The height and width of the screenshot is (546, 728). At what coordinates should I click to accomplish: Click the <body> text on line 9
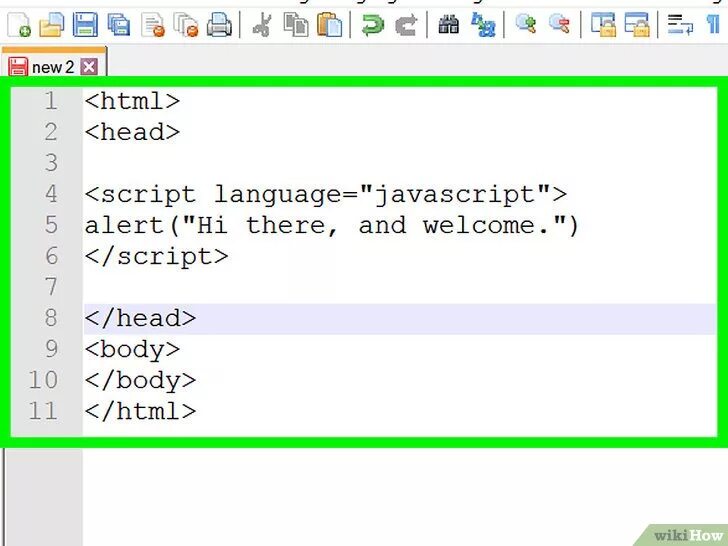coord(132,350)
